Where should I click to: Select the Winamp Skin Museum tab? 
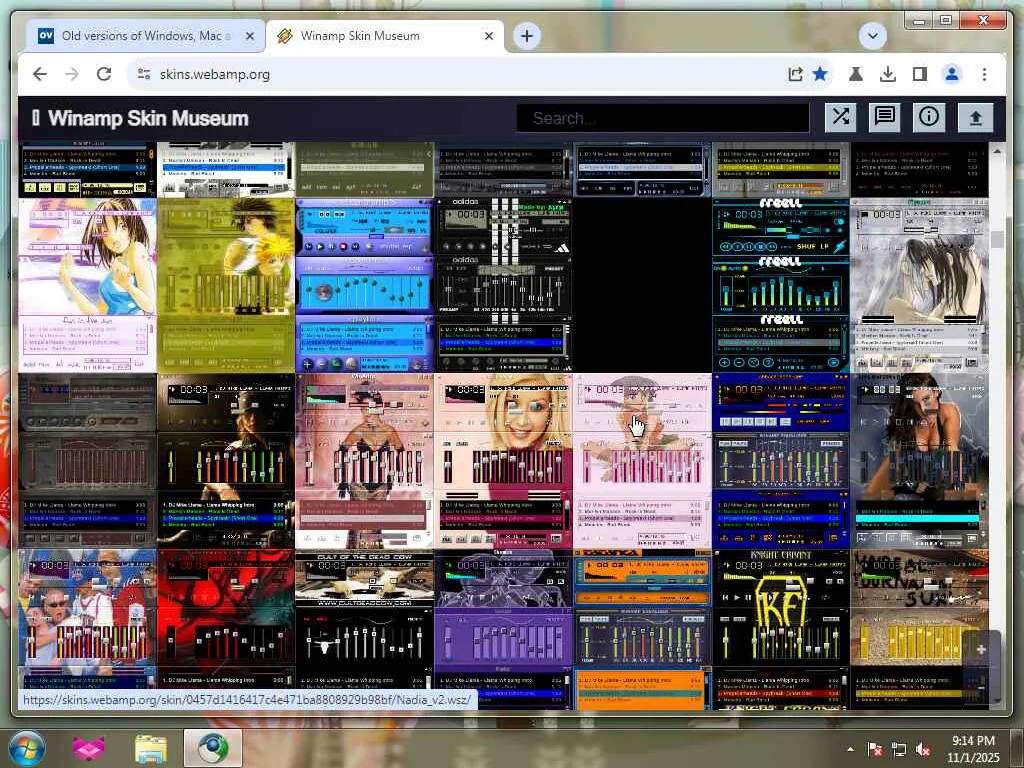click(x=385, y=36)
